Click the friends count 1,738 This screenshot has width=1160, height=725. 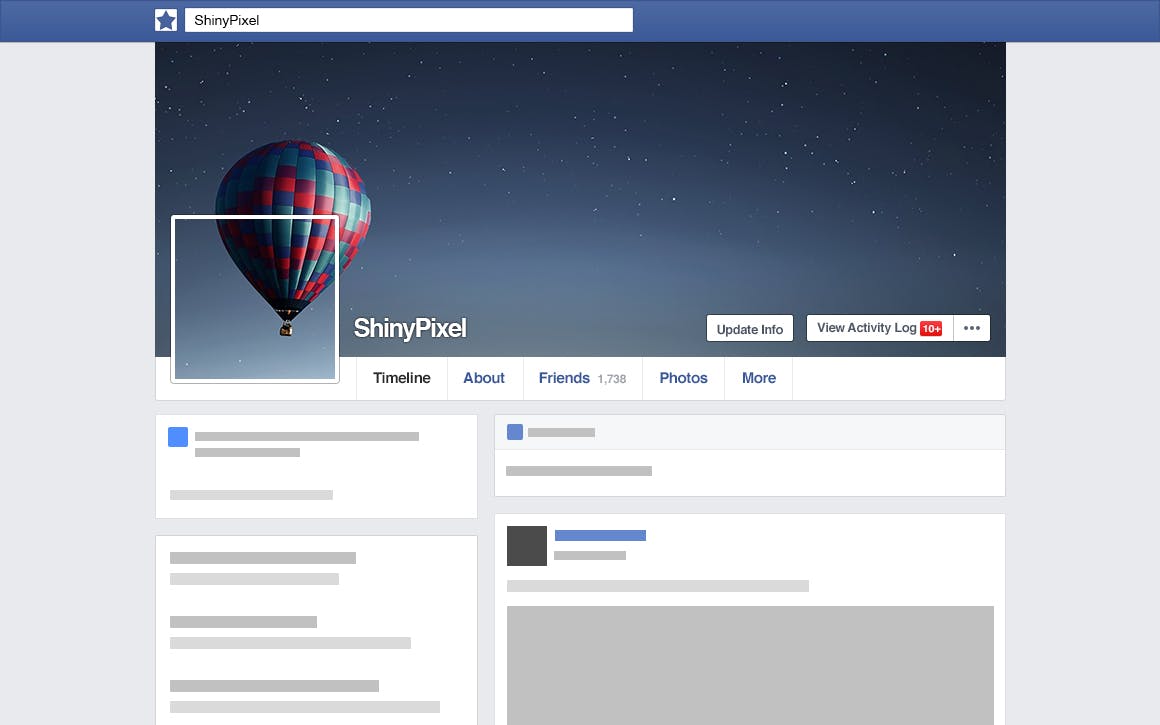(612, 379)
